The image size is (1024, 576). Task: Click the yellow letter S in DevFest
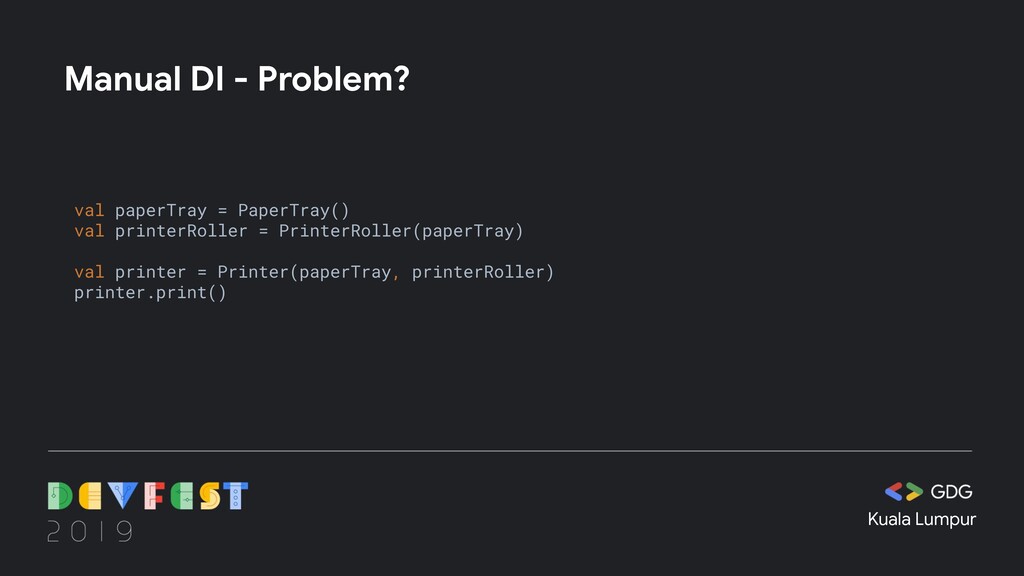(210, 496)
